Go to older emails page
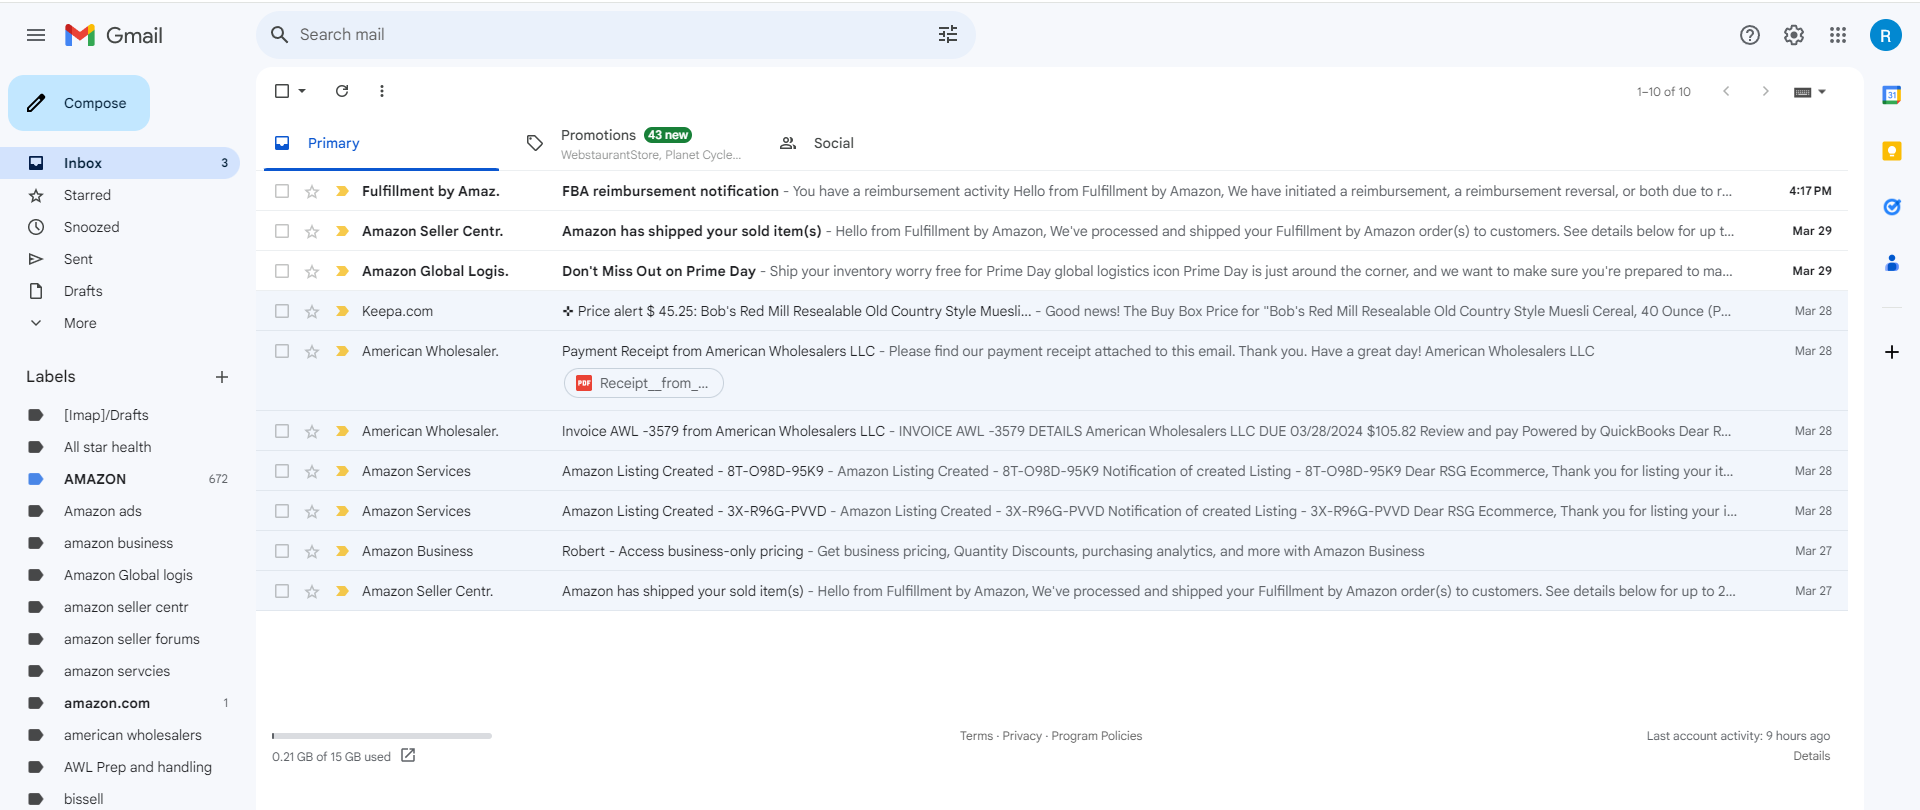The image size is (1920, 810). pyautogui.click(x=1766, y=91)
